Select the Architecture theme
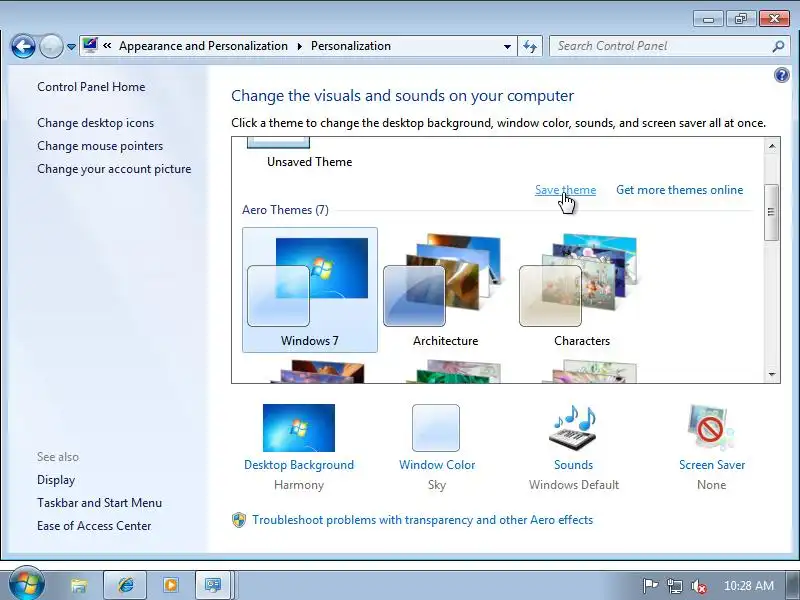The width and height of the screenshot is (800, 600). point(445,290)
